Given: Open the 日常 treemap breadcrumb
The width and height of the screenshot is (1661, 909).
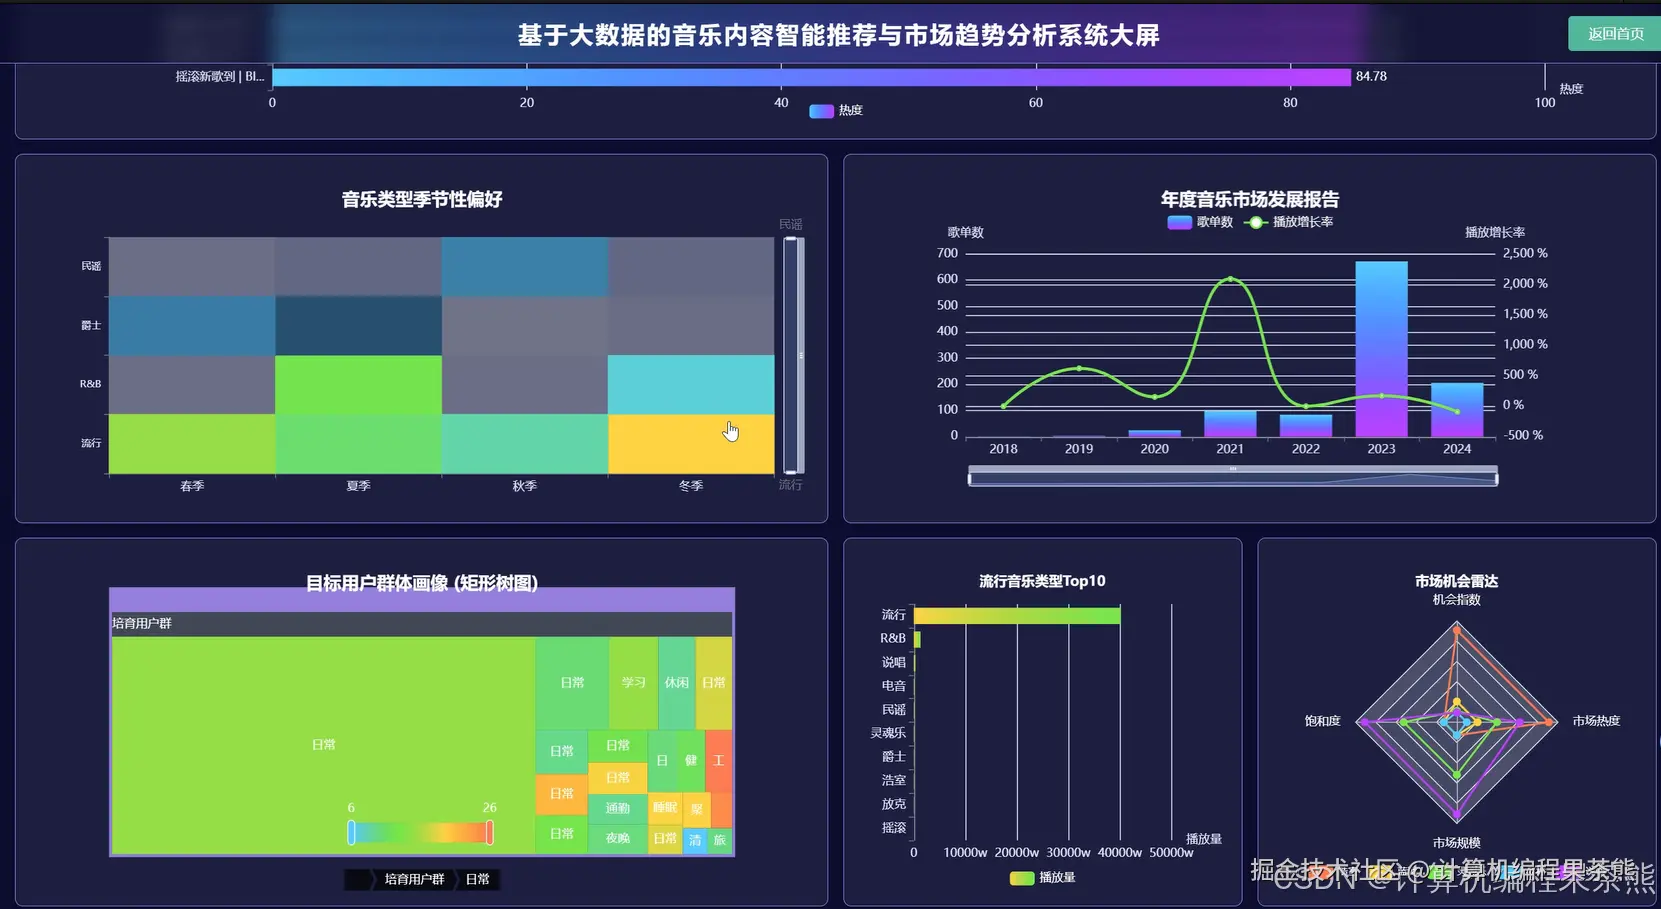Looking at the screenshot, I should click(477, 879).
